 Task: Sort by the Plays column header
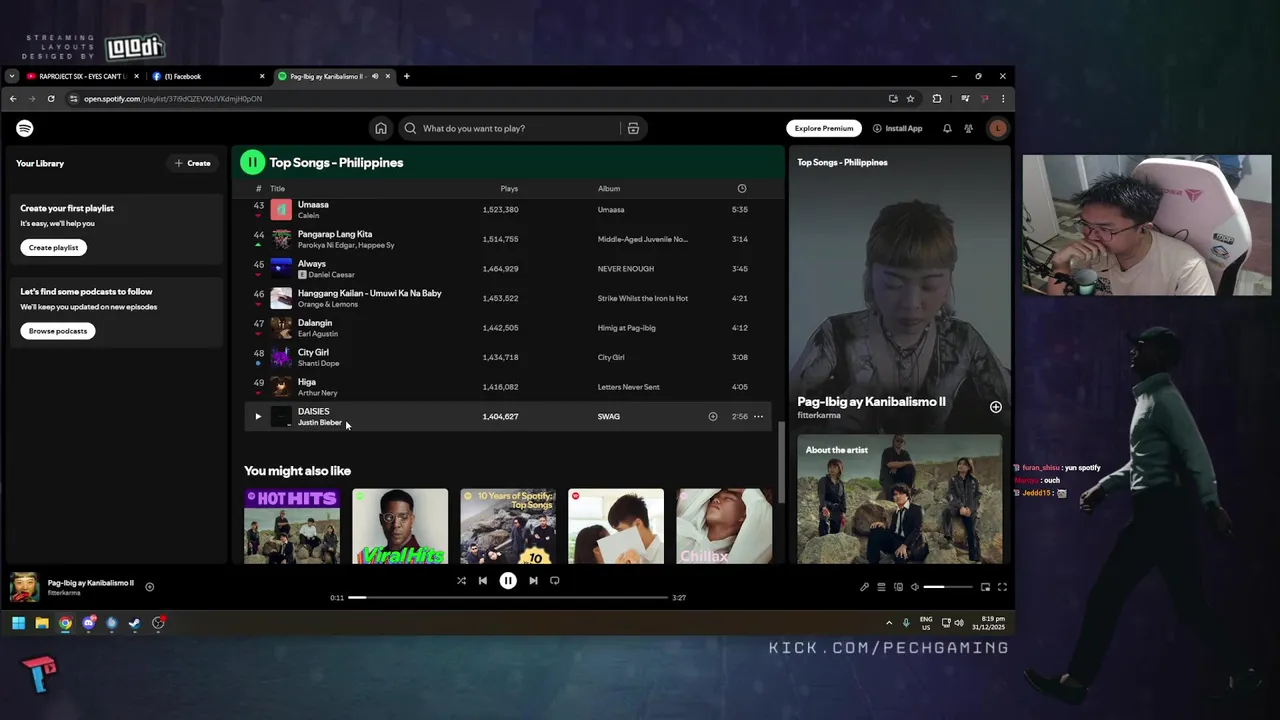click(509, 188)
